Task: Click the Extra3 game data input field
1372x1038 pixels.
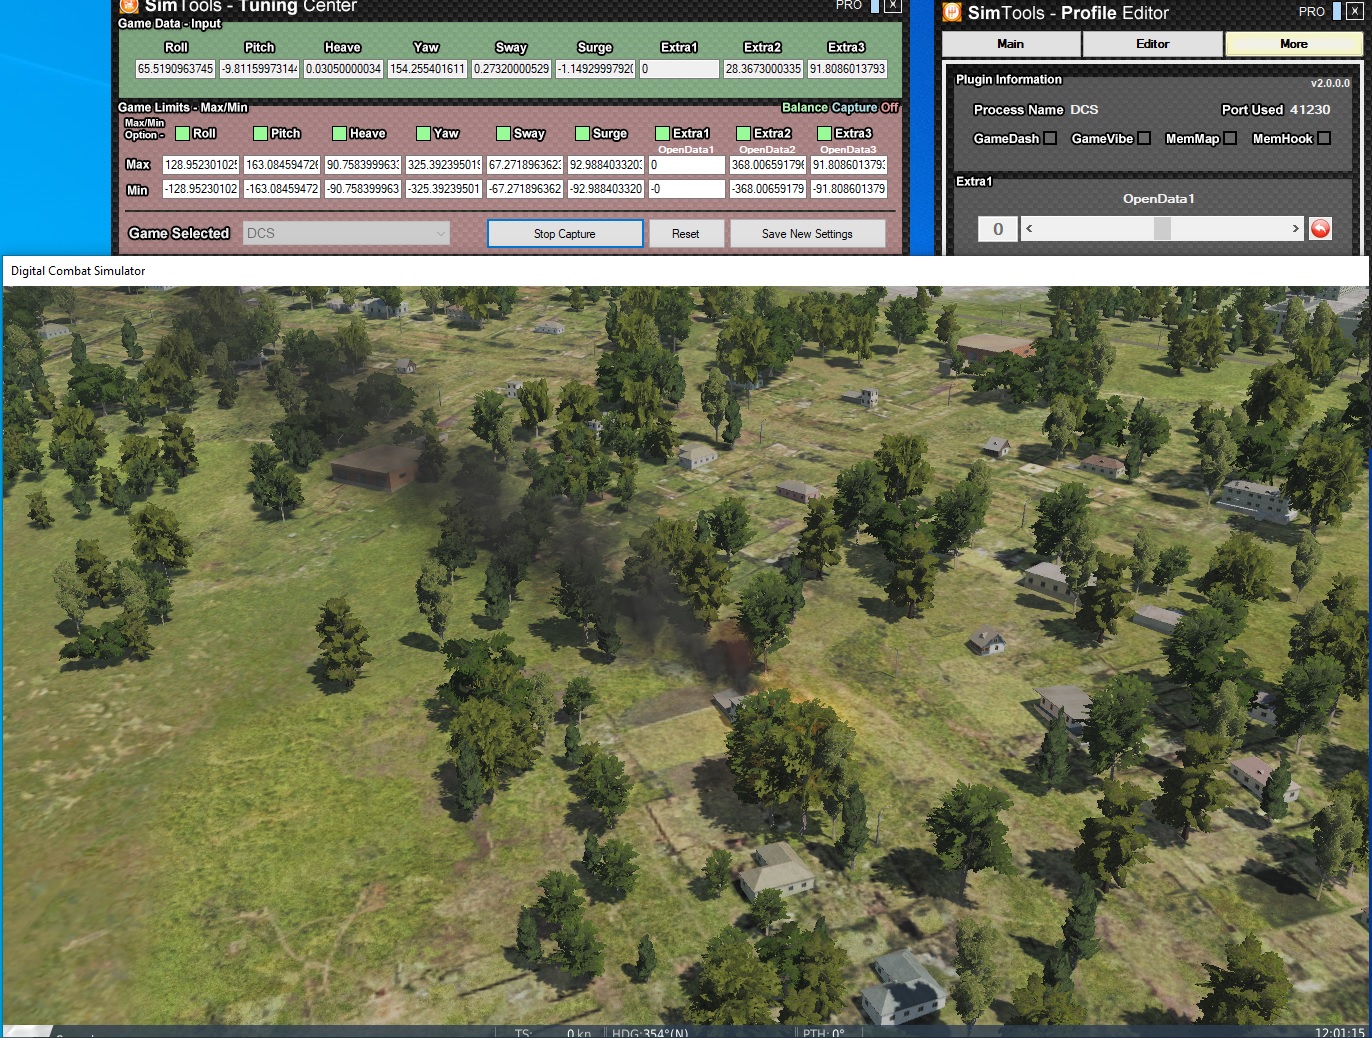Action: coord(847,69)
